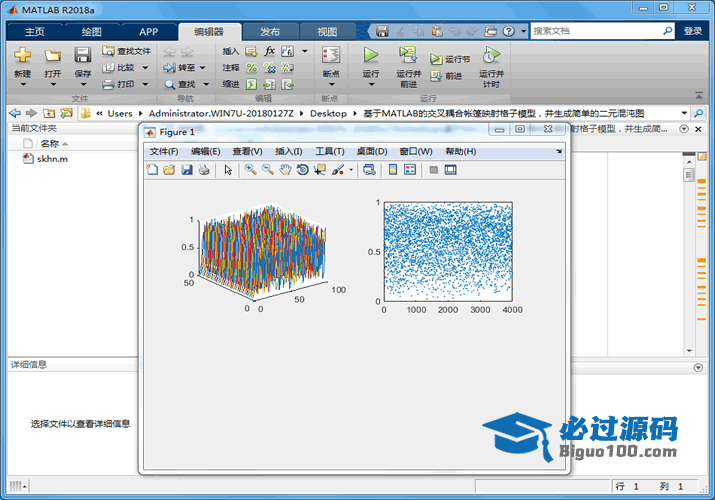Click the help question mark icon
Screen dimensions: 715x500
(x=509, y=31)
